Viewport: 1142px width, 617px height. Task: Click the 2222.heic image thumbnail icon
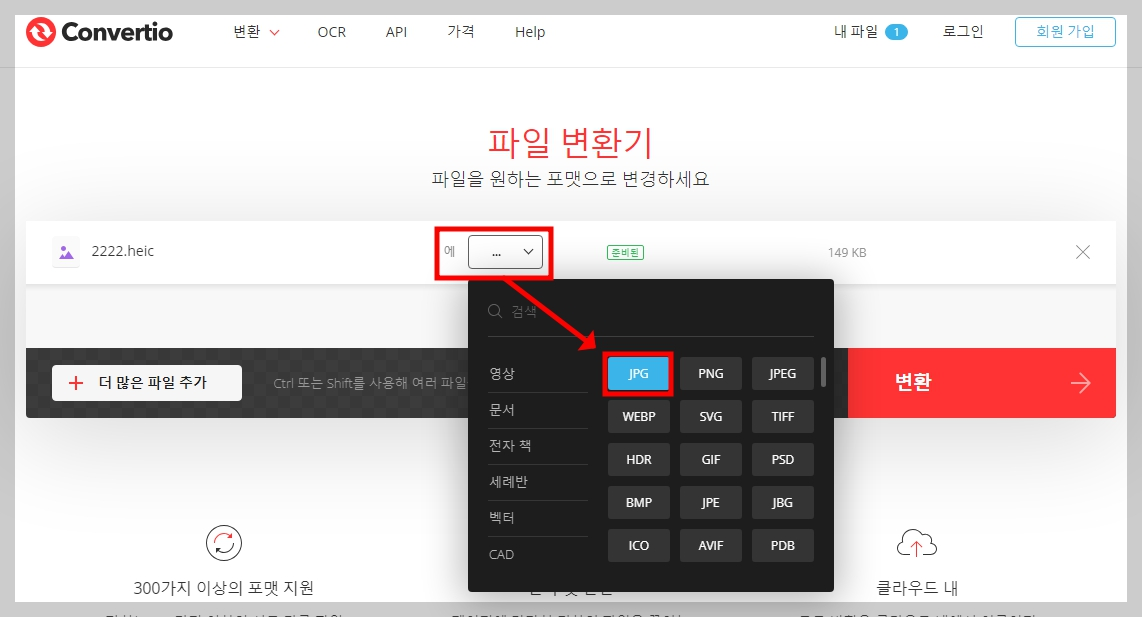(x=65, y=252)
